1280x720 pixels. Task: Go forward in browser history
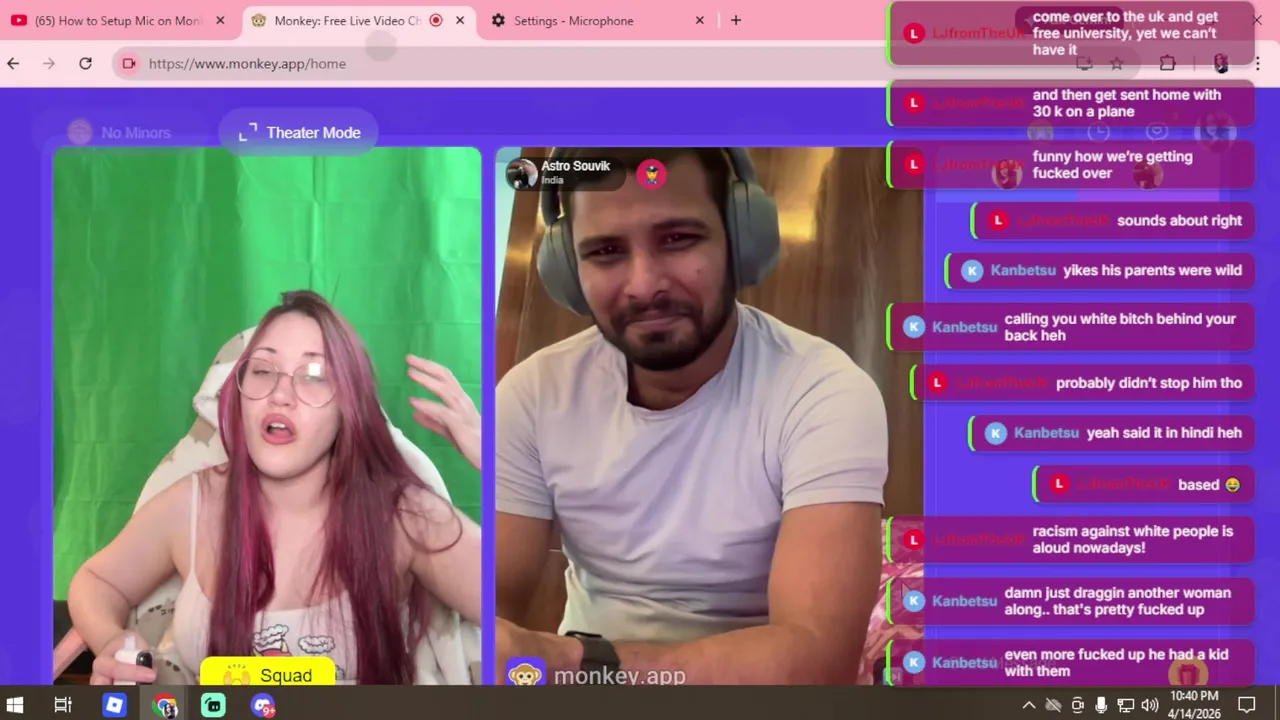pos(49,63)
